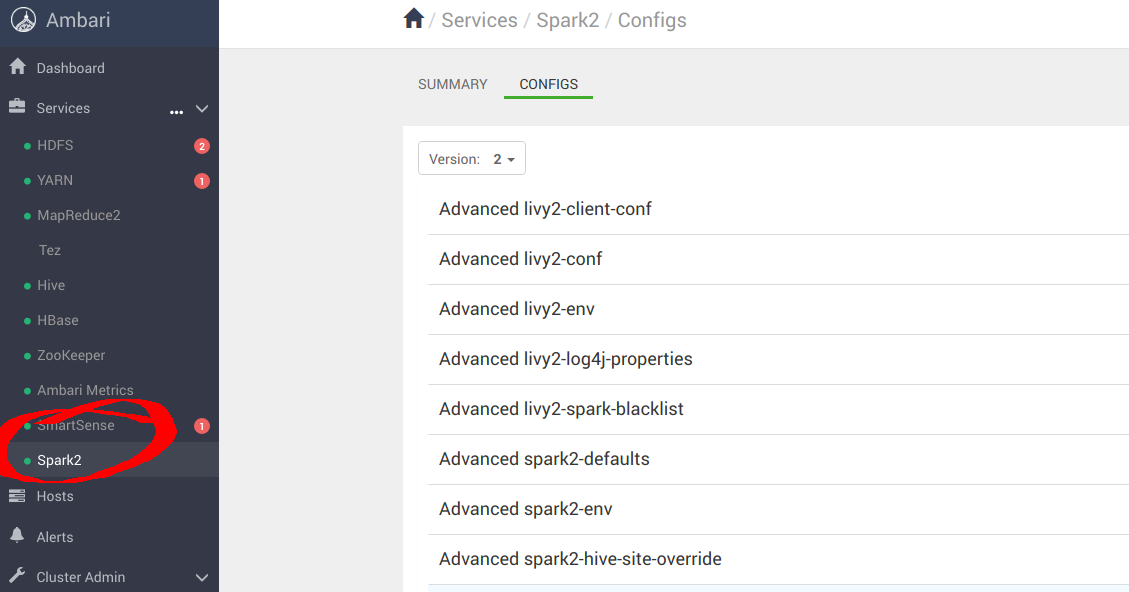Select the CONFIGS tab

click(548, 84)
